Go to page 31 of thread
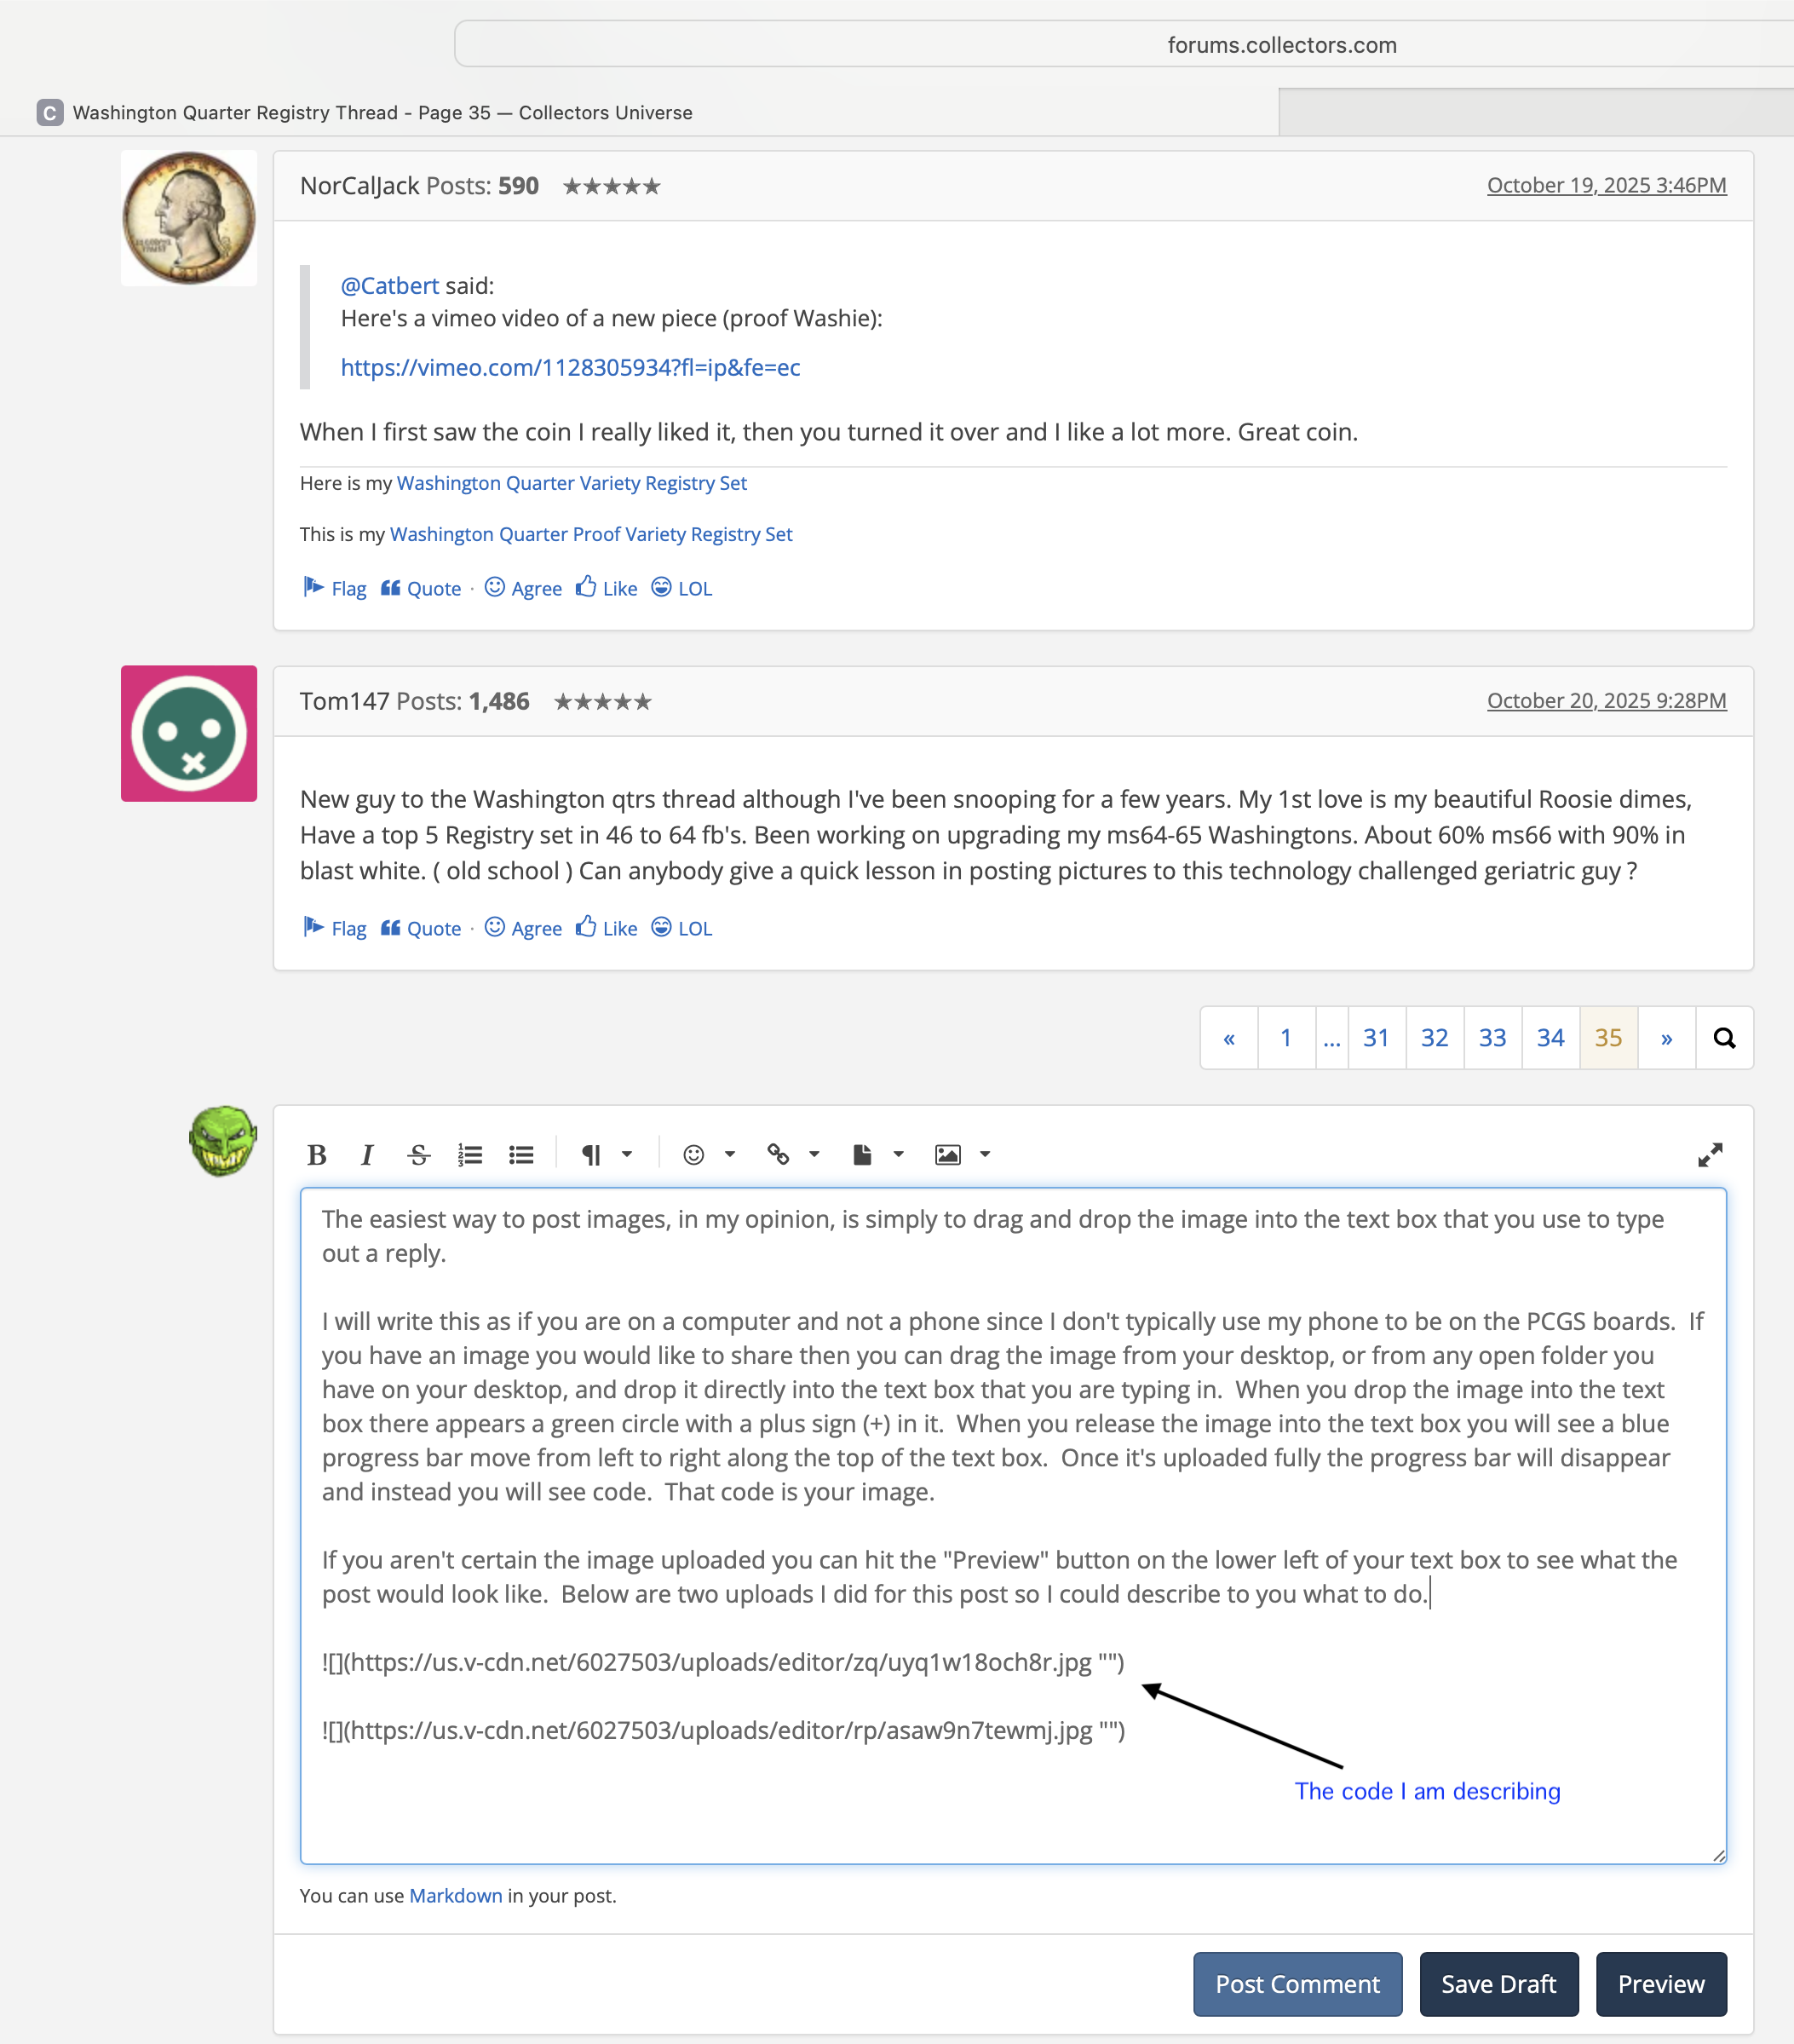The width and height of the screenshot is (1794, 2044). point(1376,1038)
